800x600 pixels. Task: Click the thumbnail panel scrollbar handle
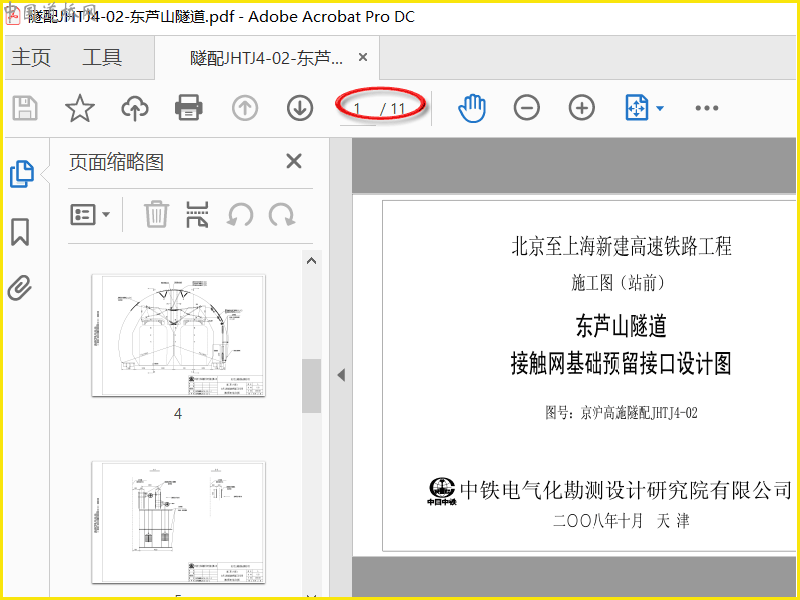click(x=311, y=386)
